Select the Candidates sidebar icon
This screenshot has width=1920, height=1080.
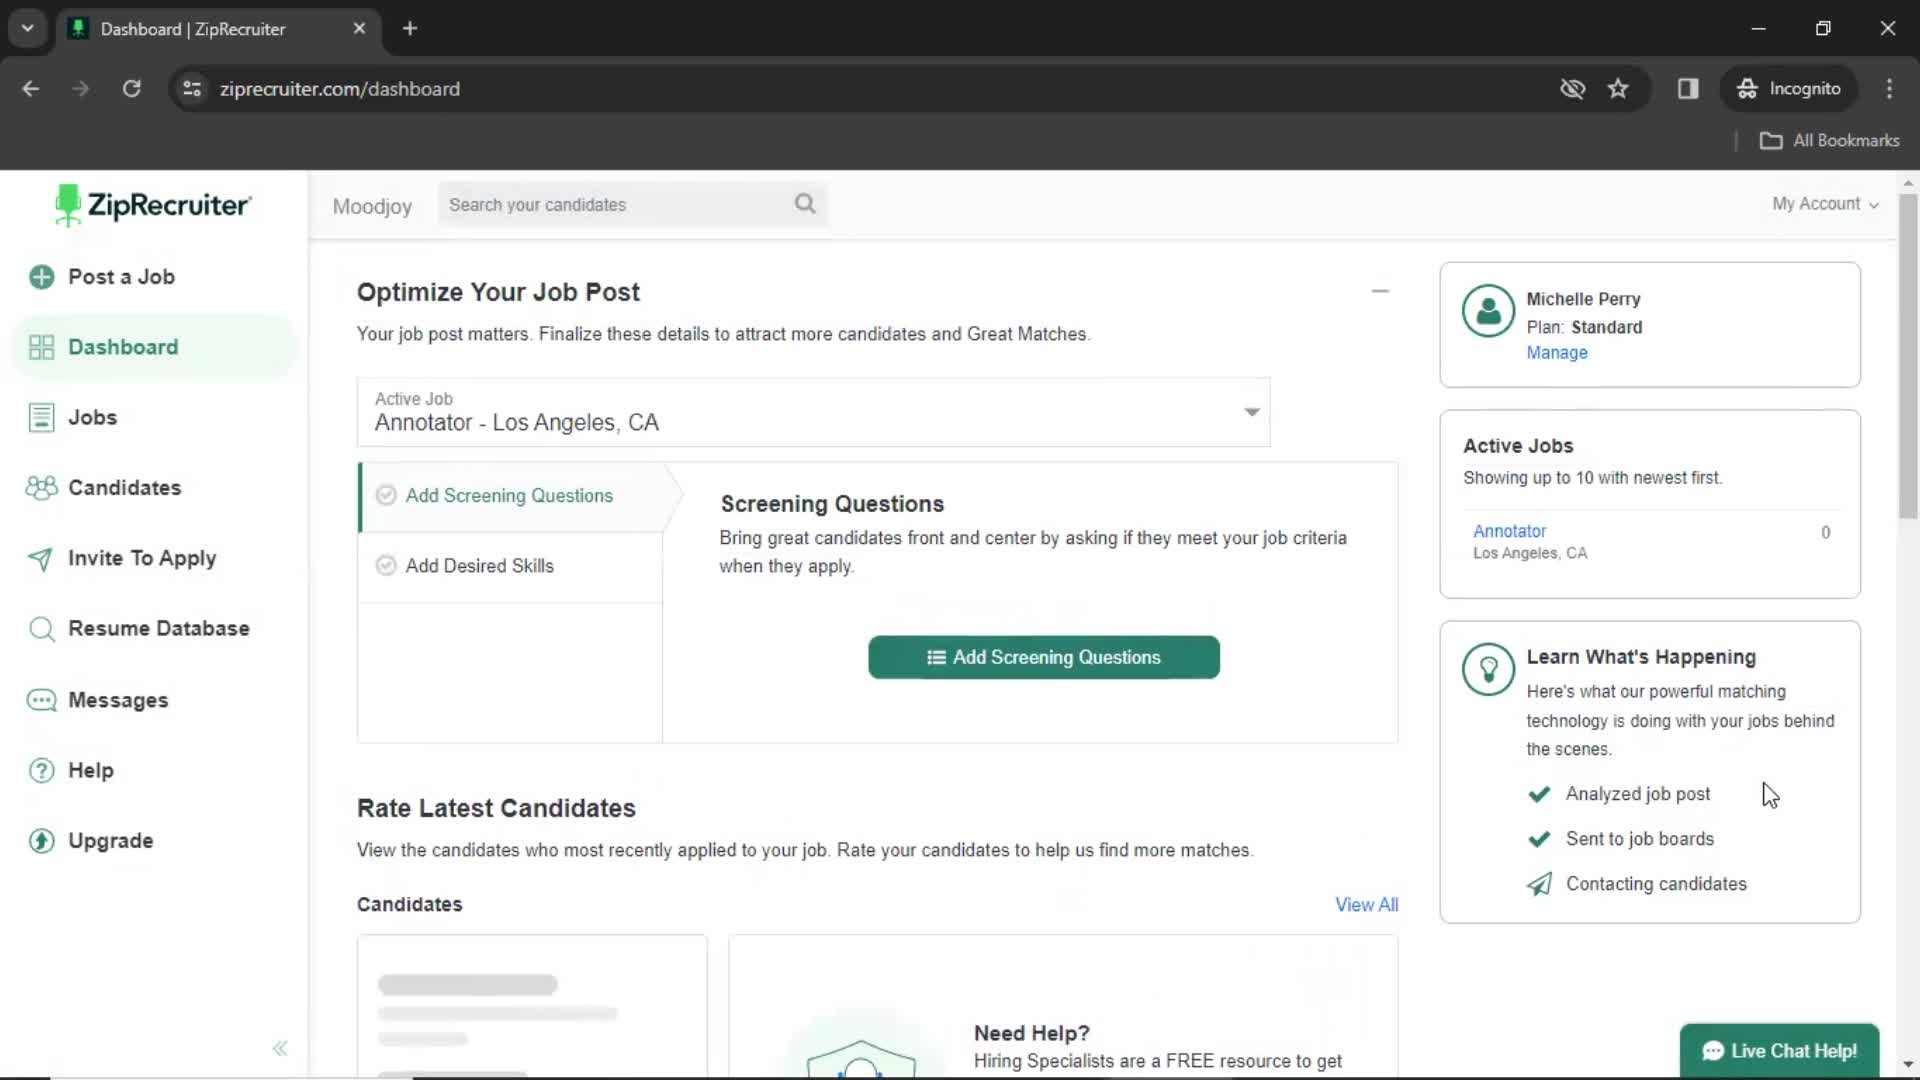(42, 488)
